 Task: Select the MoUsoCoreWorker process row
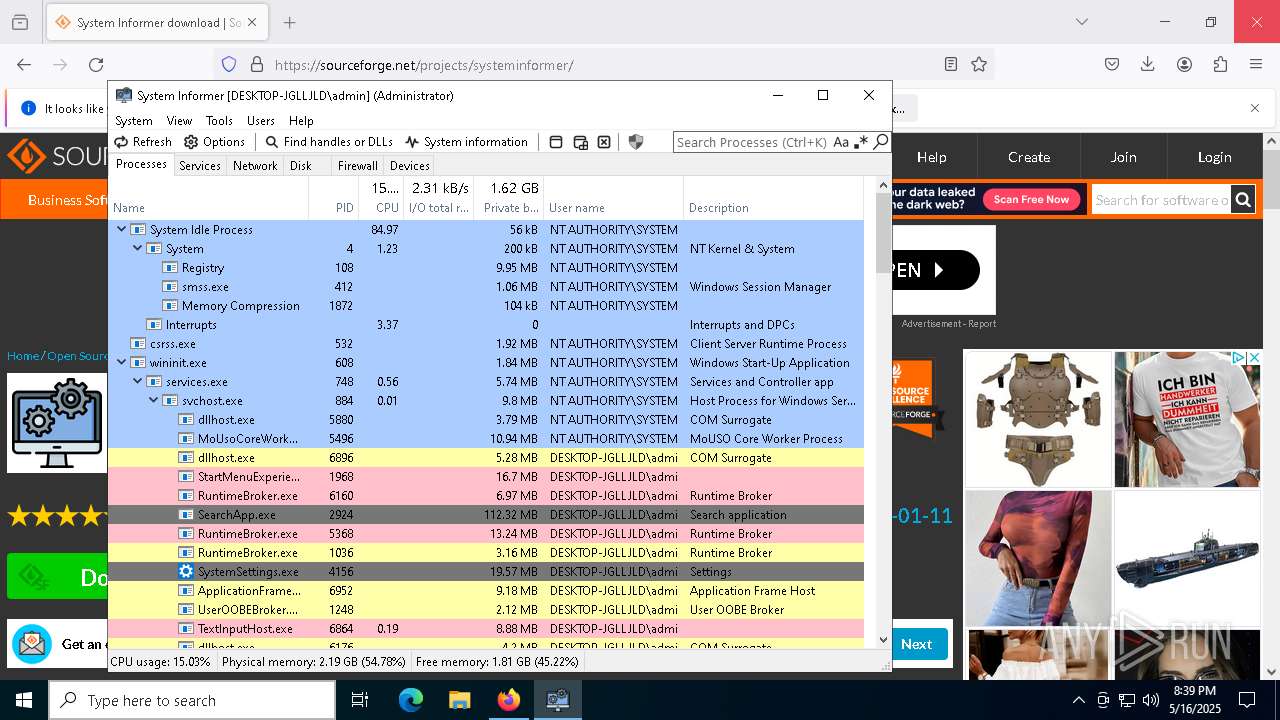point(486,439)
